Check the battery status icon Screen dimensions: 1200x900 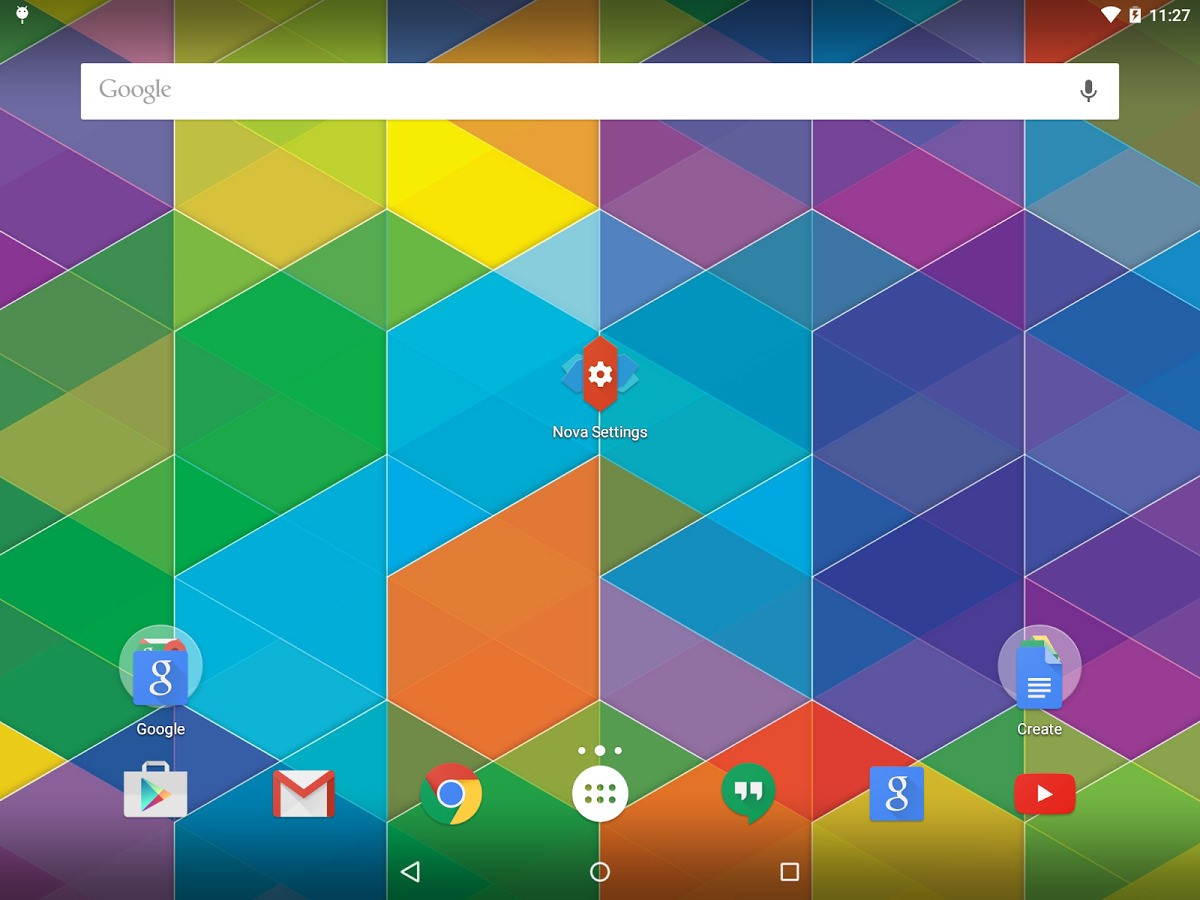[1136, 15]
